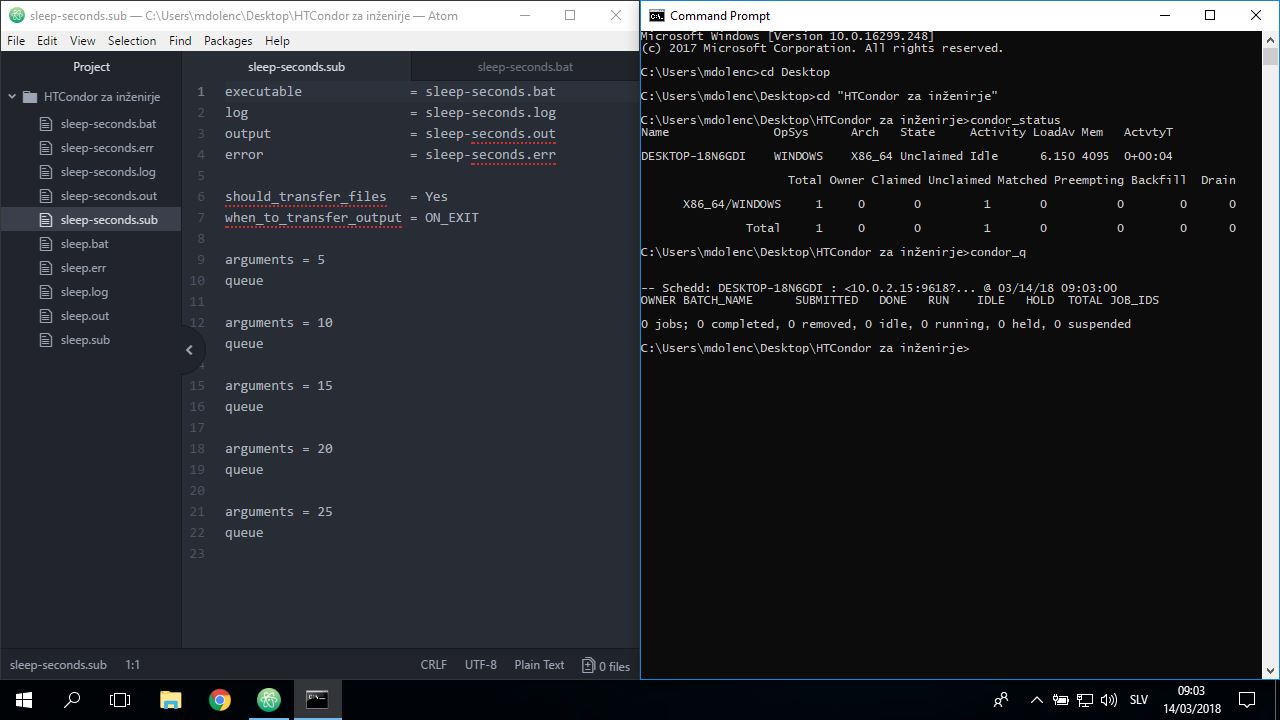Click the file icon beside sleep.out
The height and width of the screenshot is (720, 1280).
tap(45, 316)
